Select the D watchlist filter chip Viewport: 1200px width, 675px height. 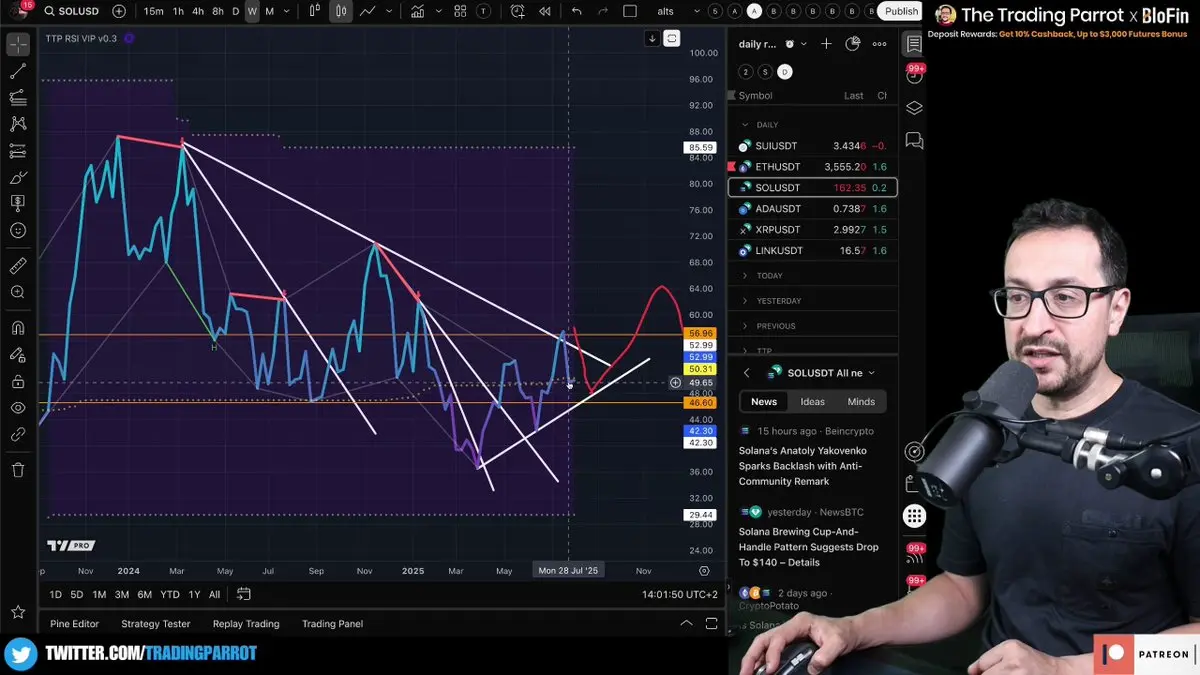[785, 72]
